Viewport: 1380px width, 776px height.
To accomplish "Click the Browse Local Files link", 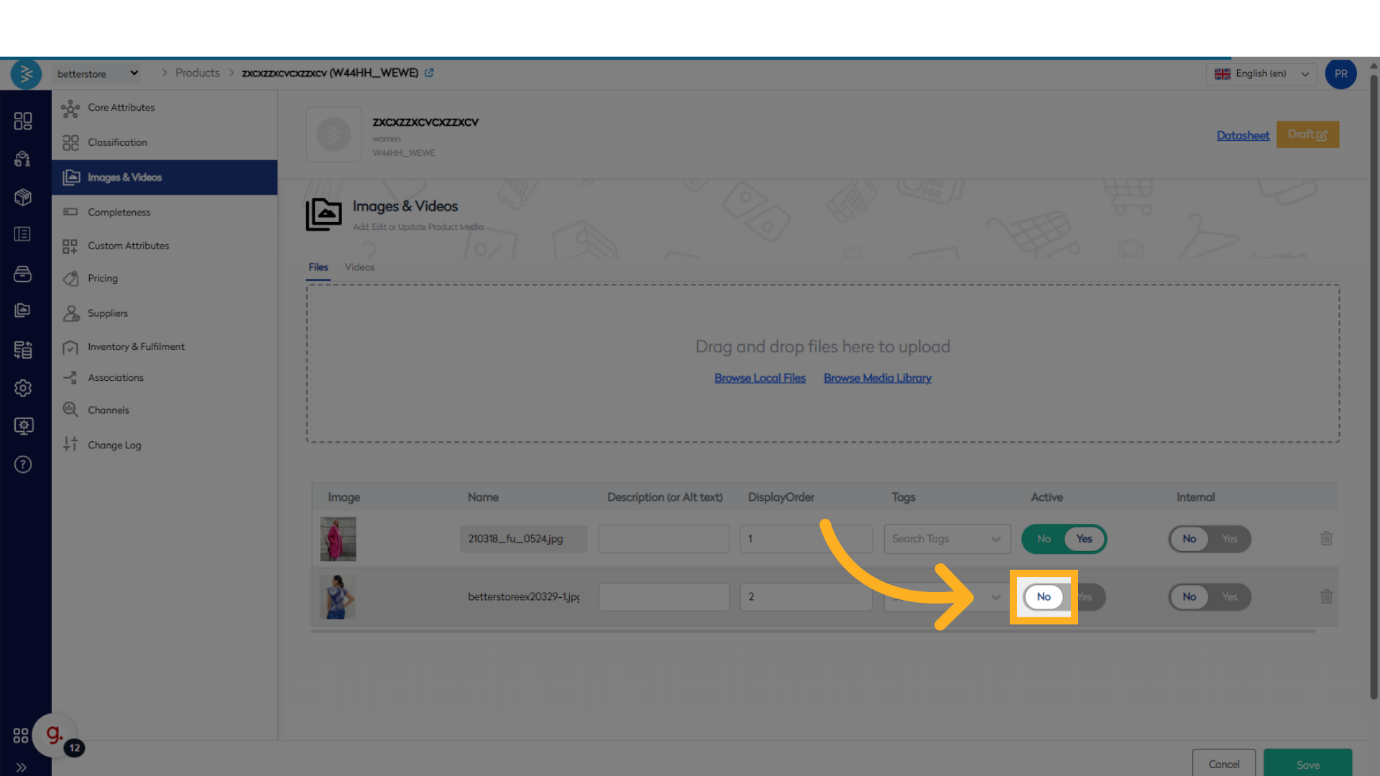I will click(759, 378).
